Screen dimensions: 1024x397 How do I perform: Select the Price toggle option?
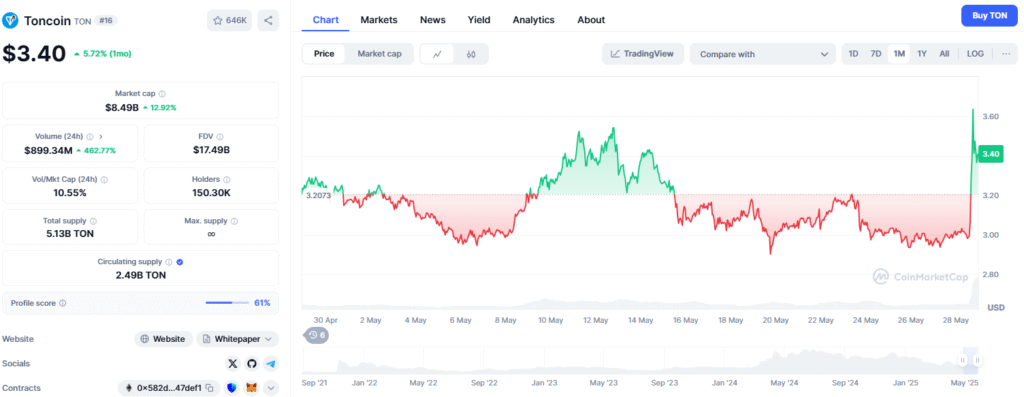click(x=324, y=54)
